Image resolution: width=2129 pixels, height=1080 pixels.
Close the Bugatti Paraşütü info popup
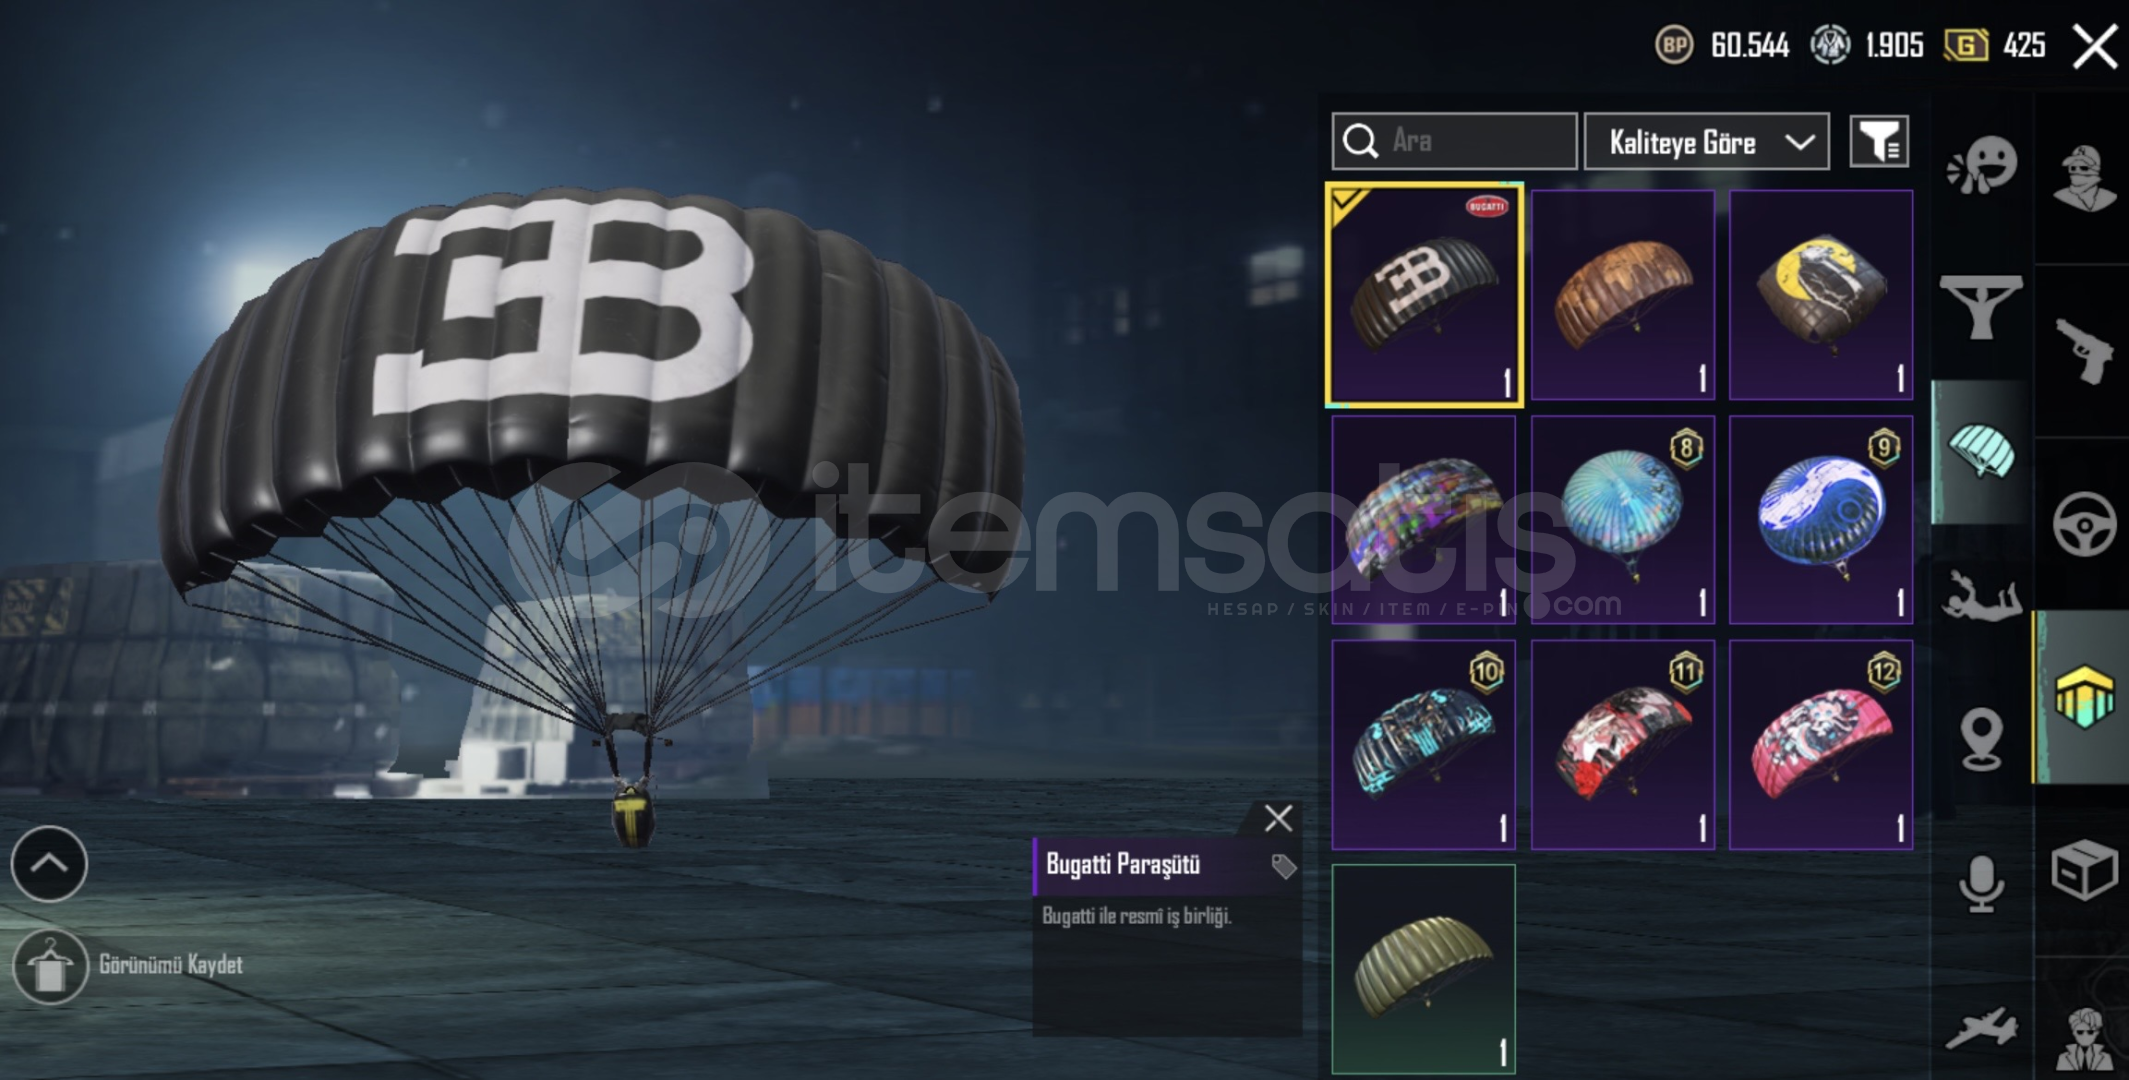(x=1278, y=819)
